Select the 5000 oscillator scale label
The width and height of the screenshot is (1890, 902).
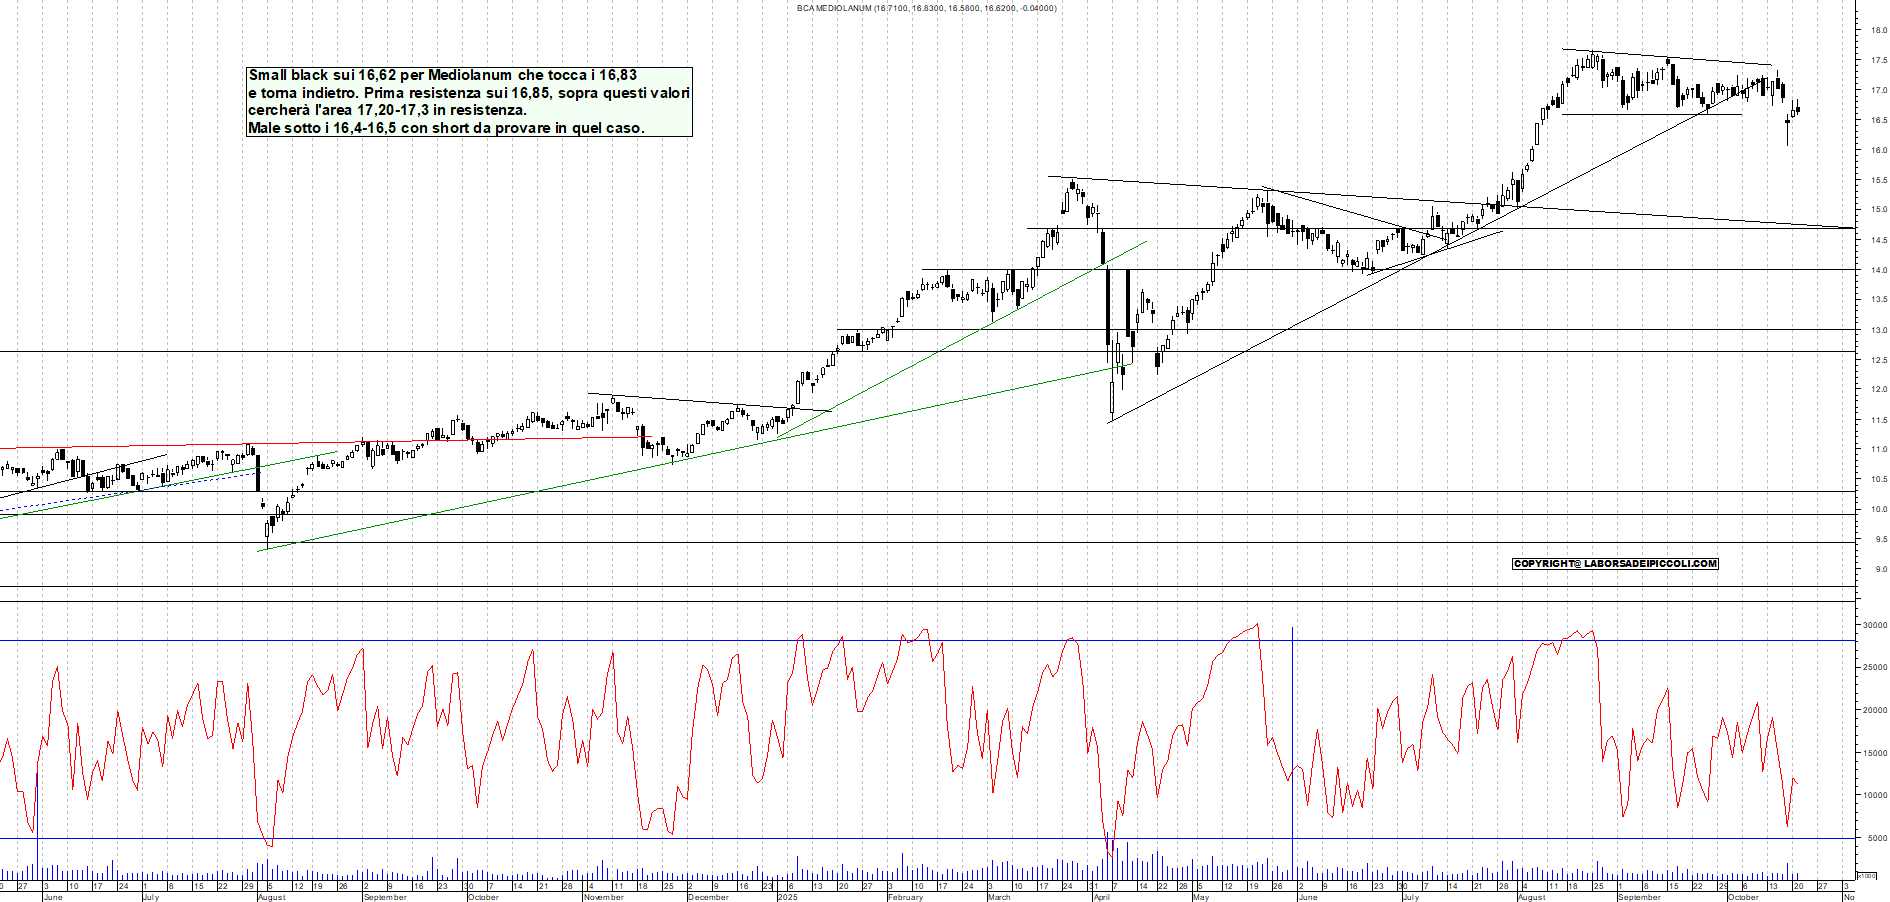pos(1876,839)
